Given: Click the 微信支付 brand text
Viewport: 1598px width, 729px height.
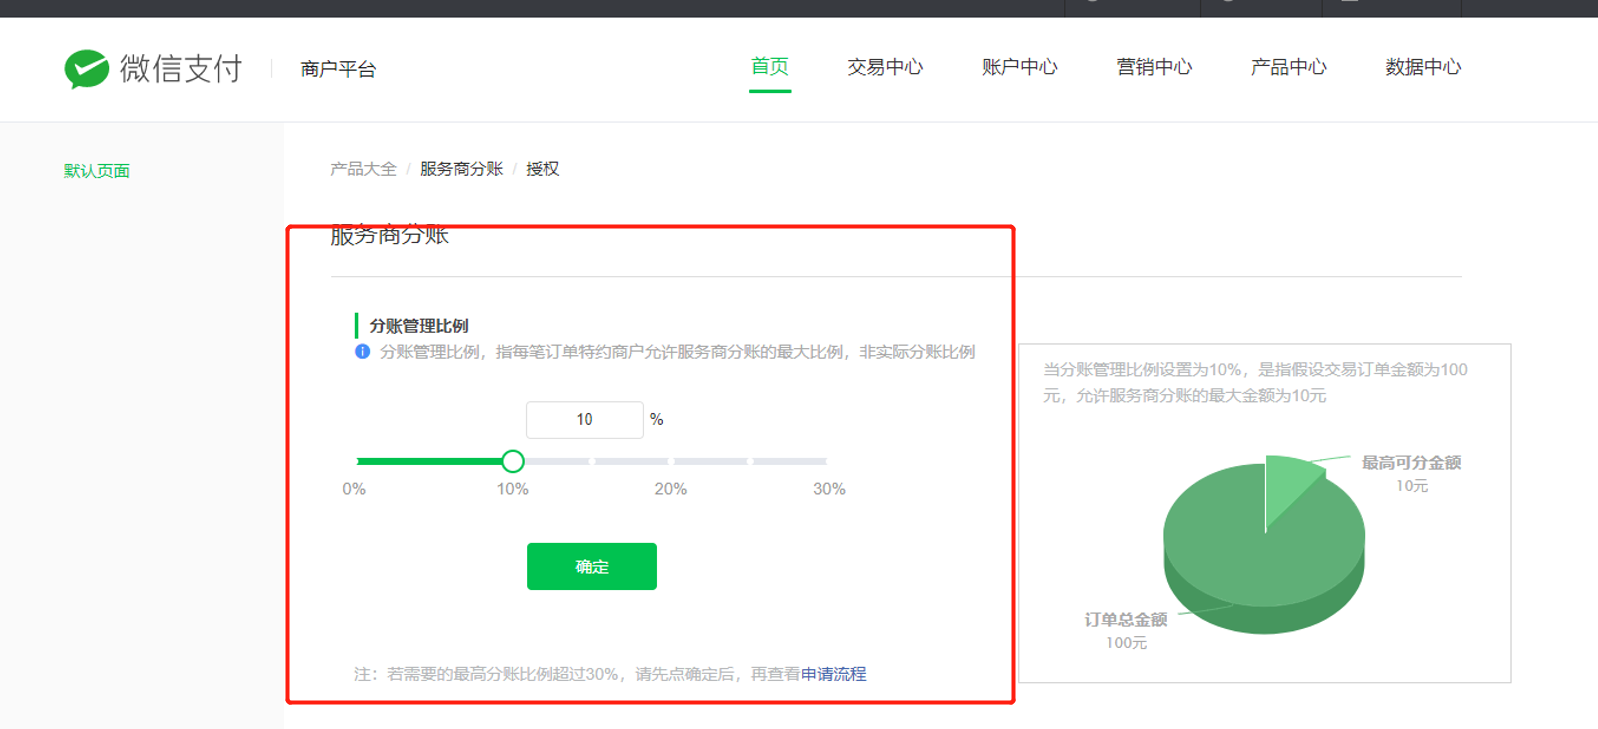Looking at the screenshot, I should [x=181, y=68].
